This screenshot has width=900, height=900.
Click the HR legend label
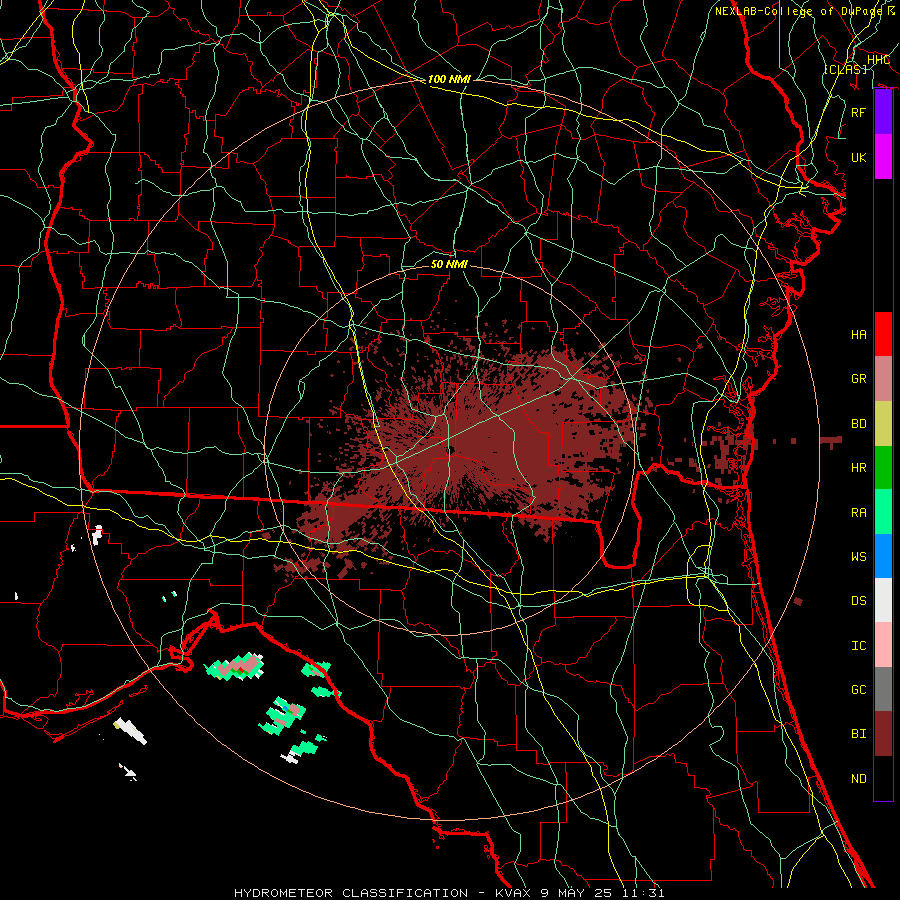[x=859, y=468]
